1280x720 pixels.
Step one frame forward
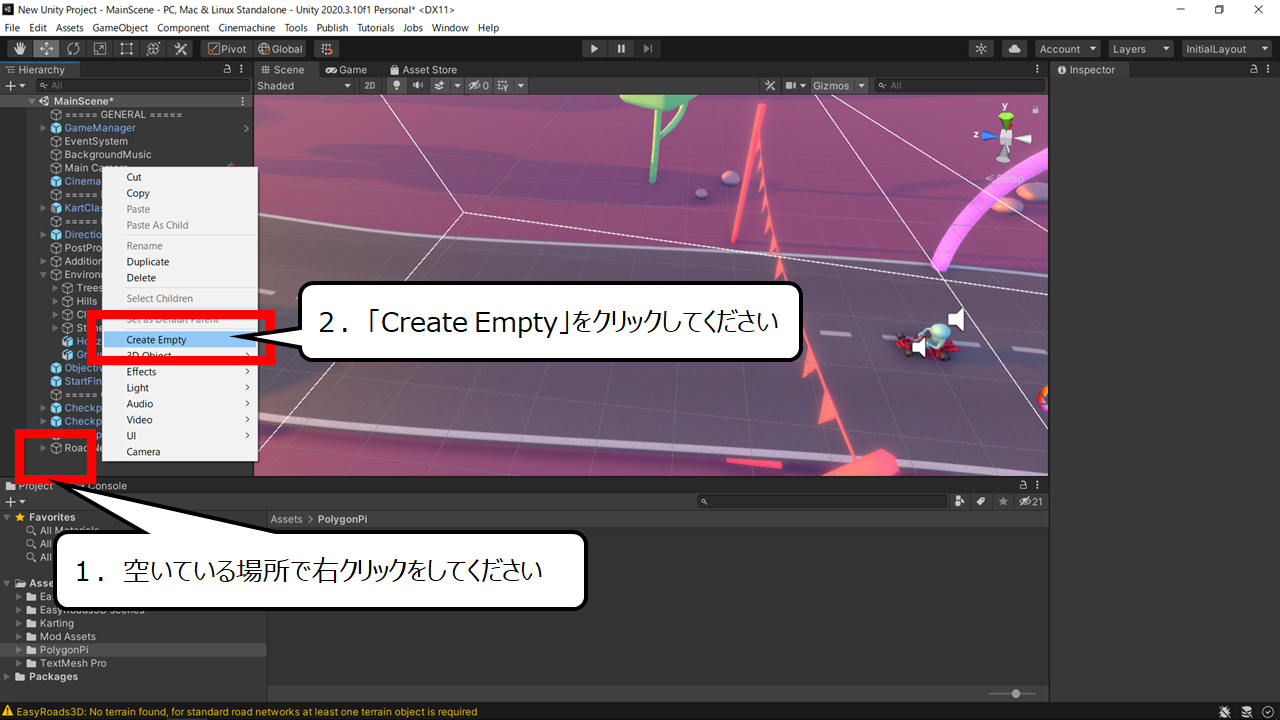[648, 48]
